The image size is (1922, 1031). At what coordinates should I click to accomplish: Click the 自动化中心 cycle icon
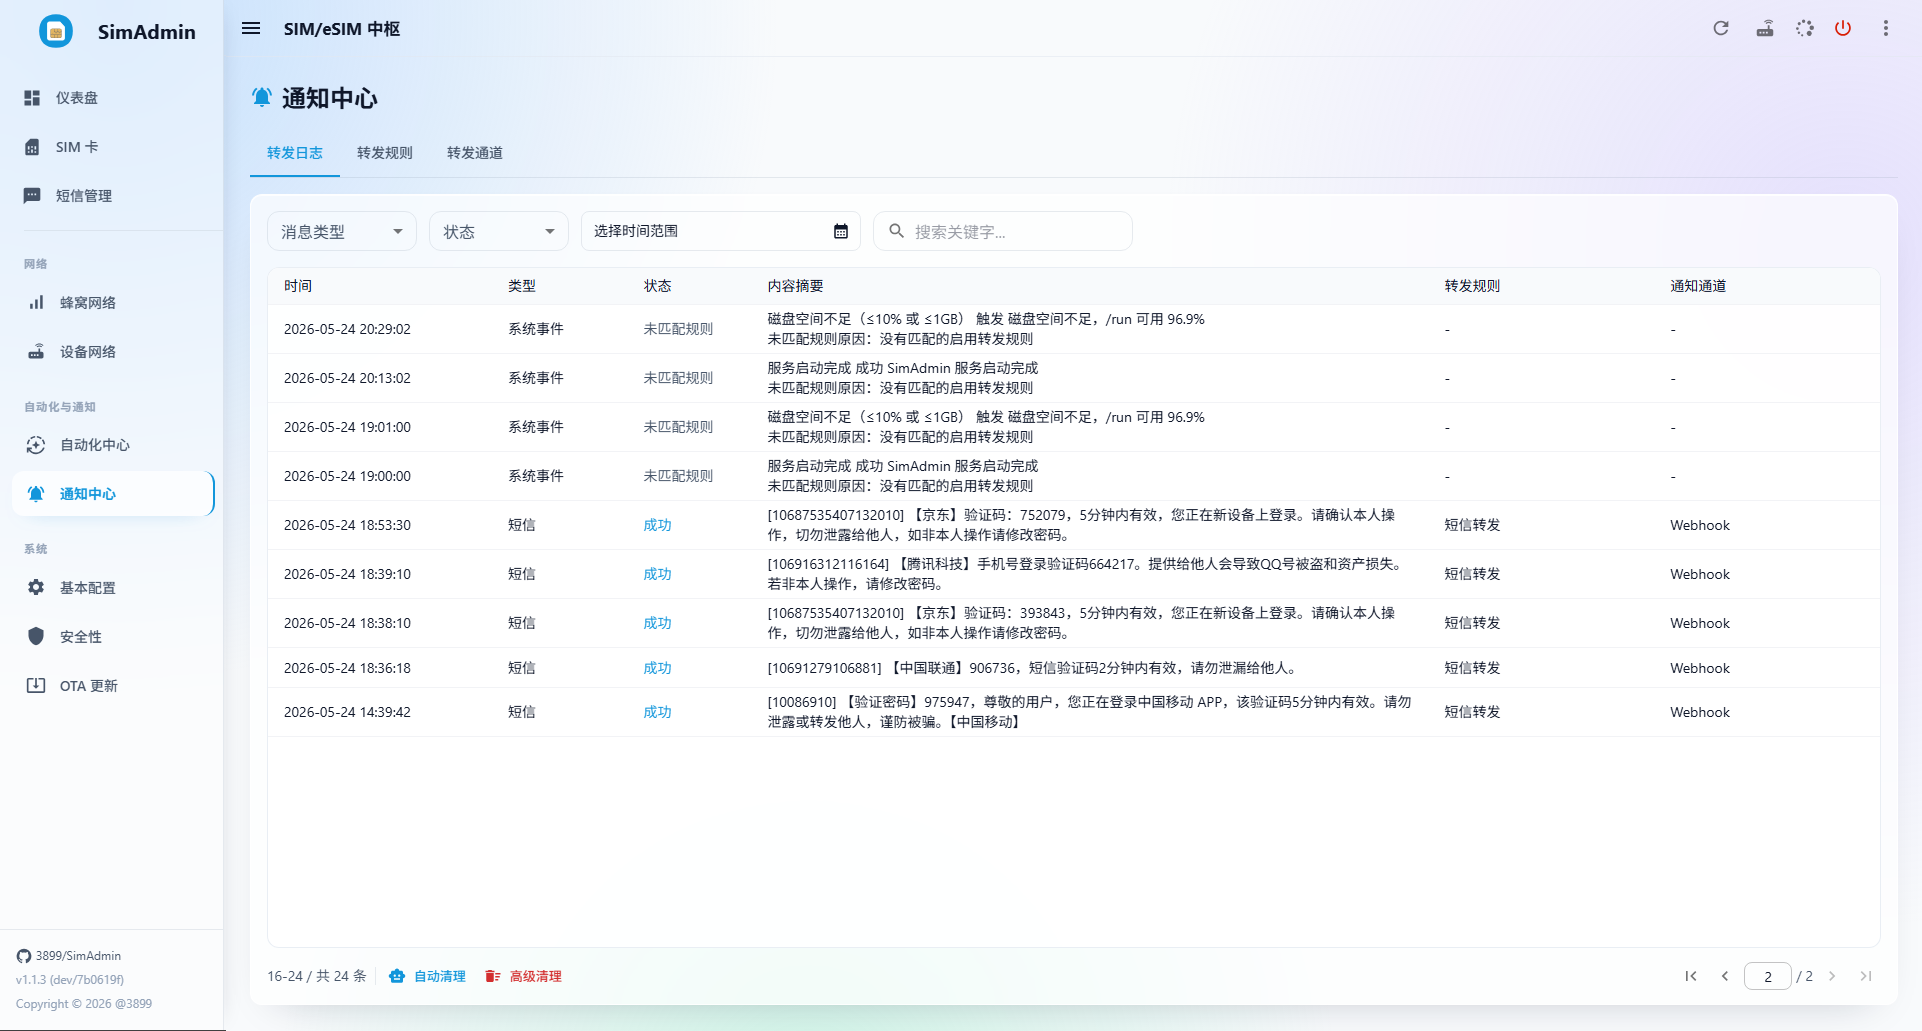36,445
